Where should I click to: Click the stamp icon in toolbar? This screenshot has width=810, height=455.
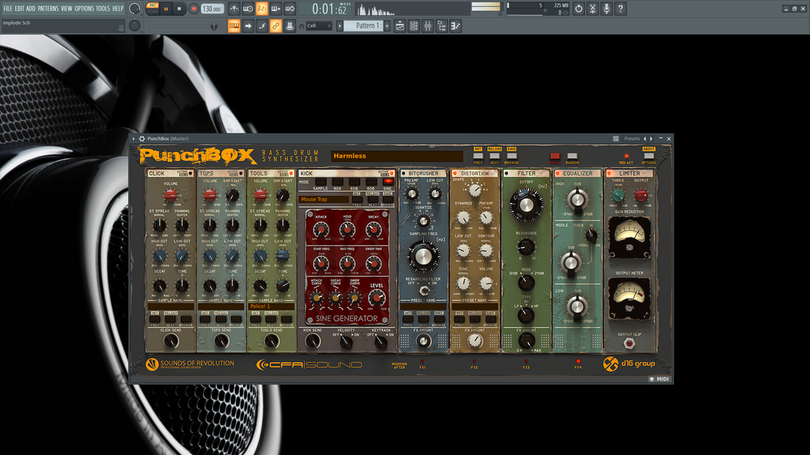(x=290, y=26)
